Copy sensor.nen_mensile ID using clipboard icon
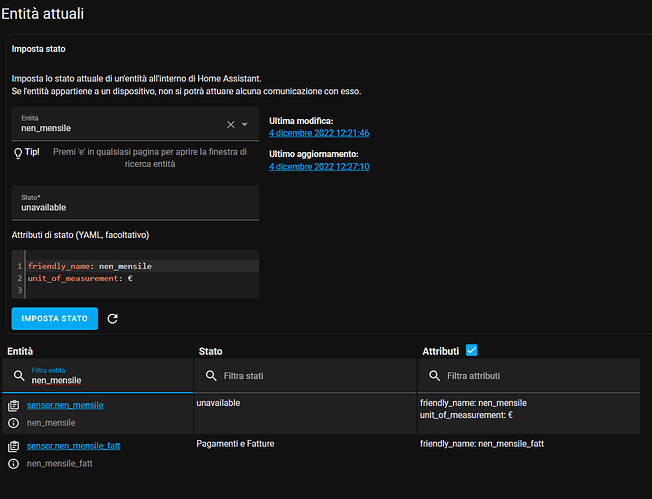Screen dimensions: 652x499 [13, 406]
